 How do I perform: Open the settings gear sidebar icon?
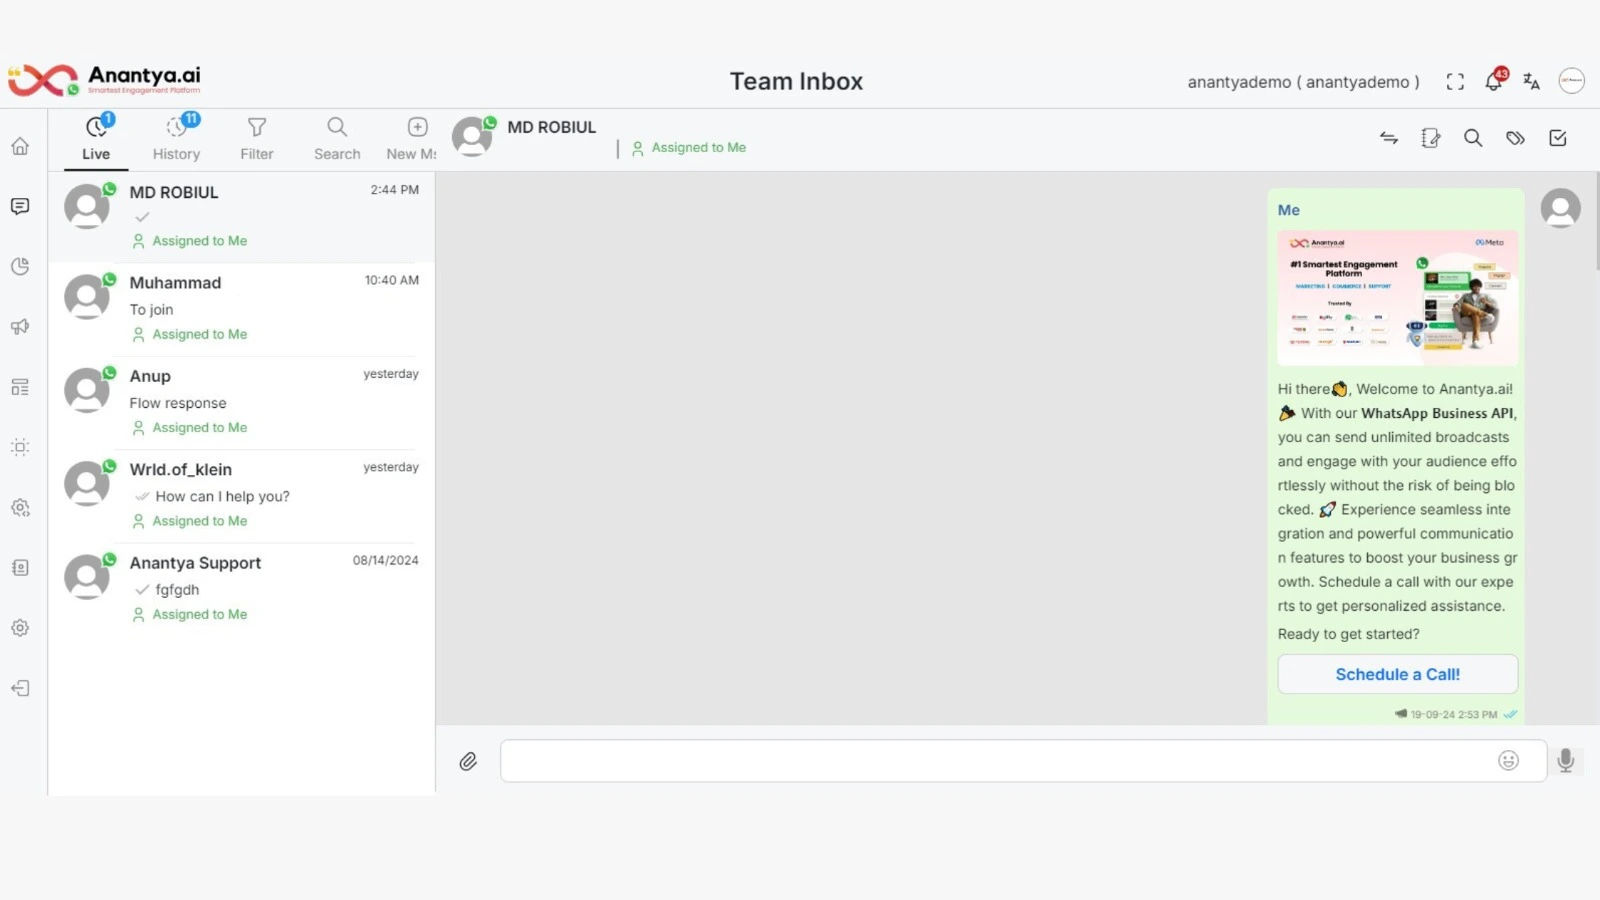(x=20, y=628)
